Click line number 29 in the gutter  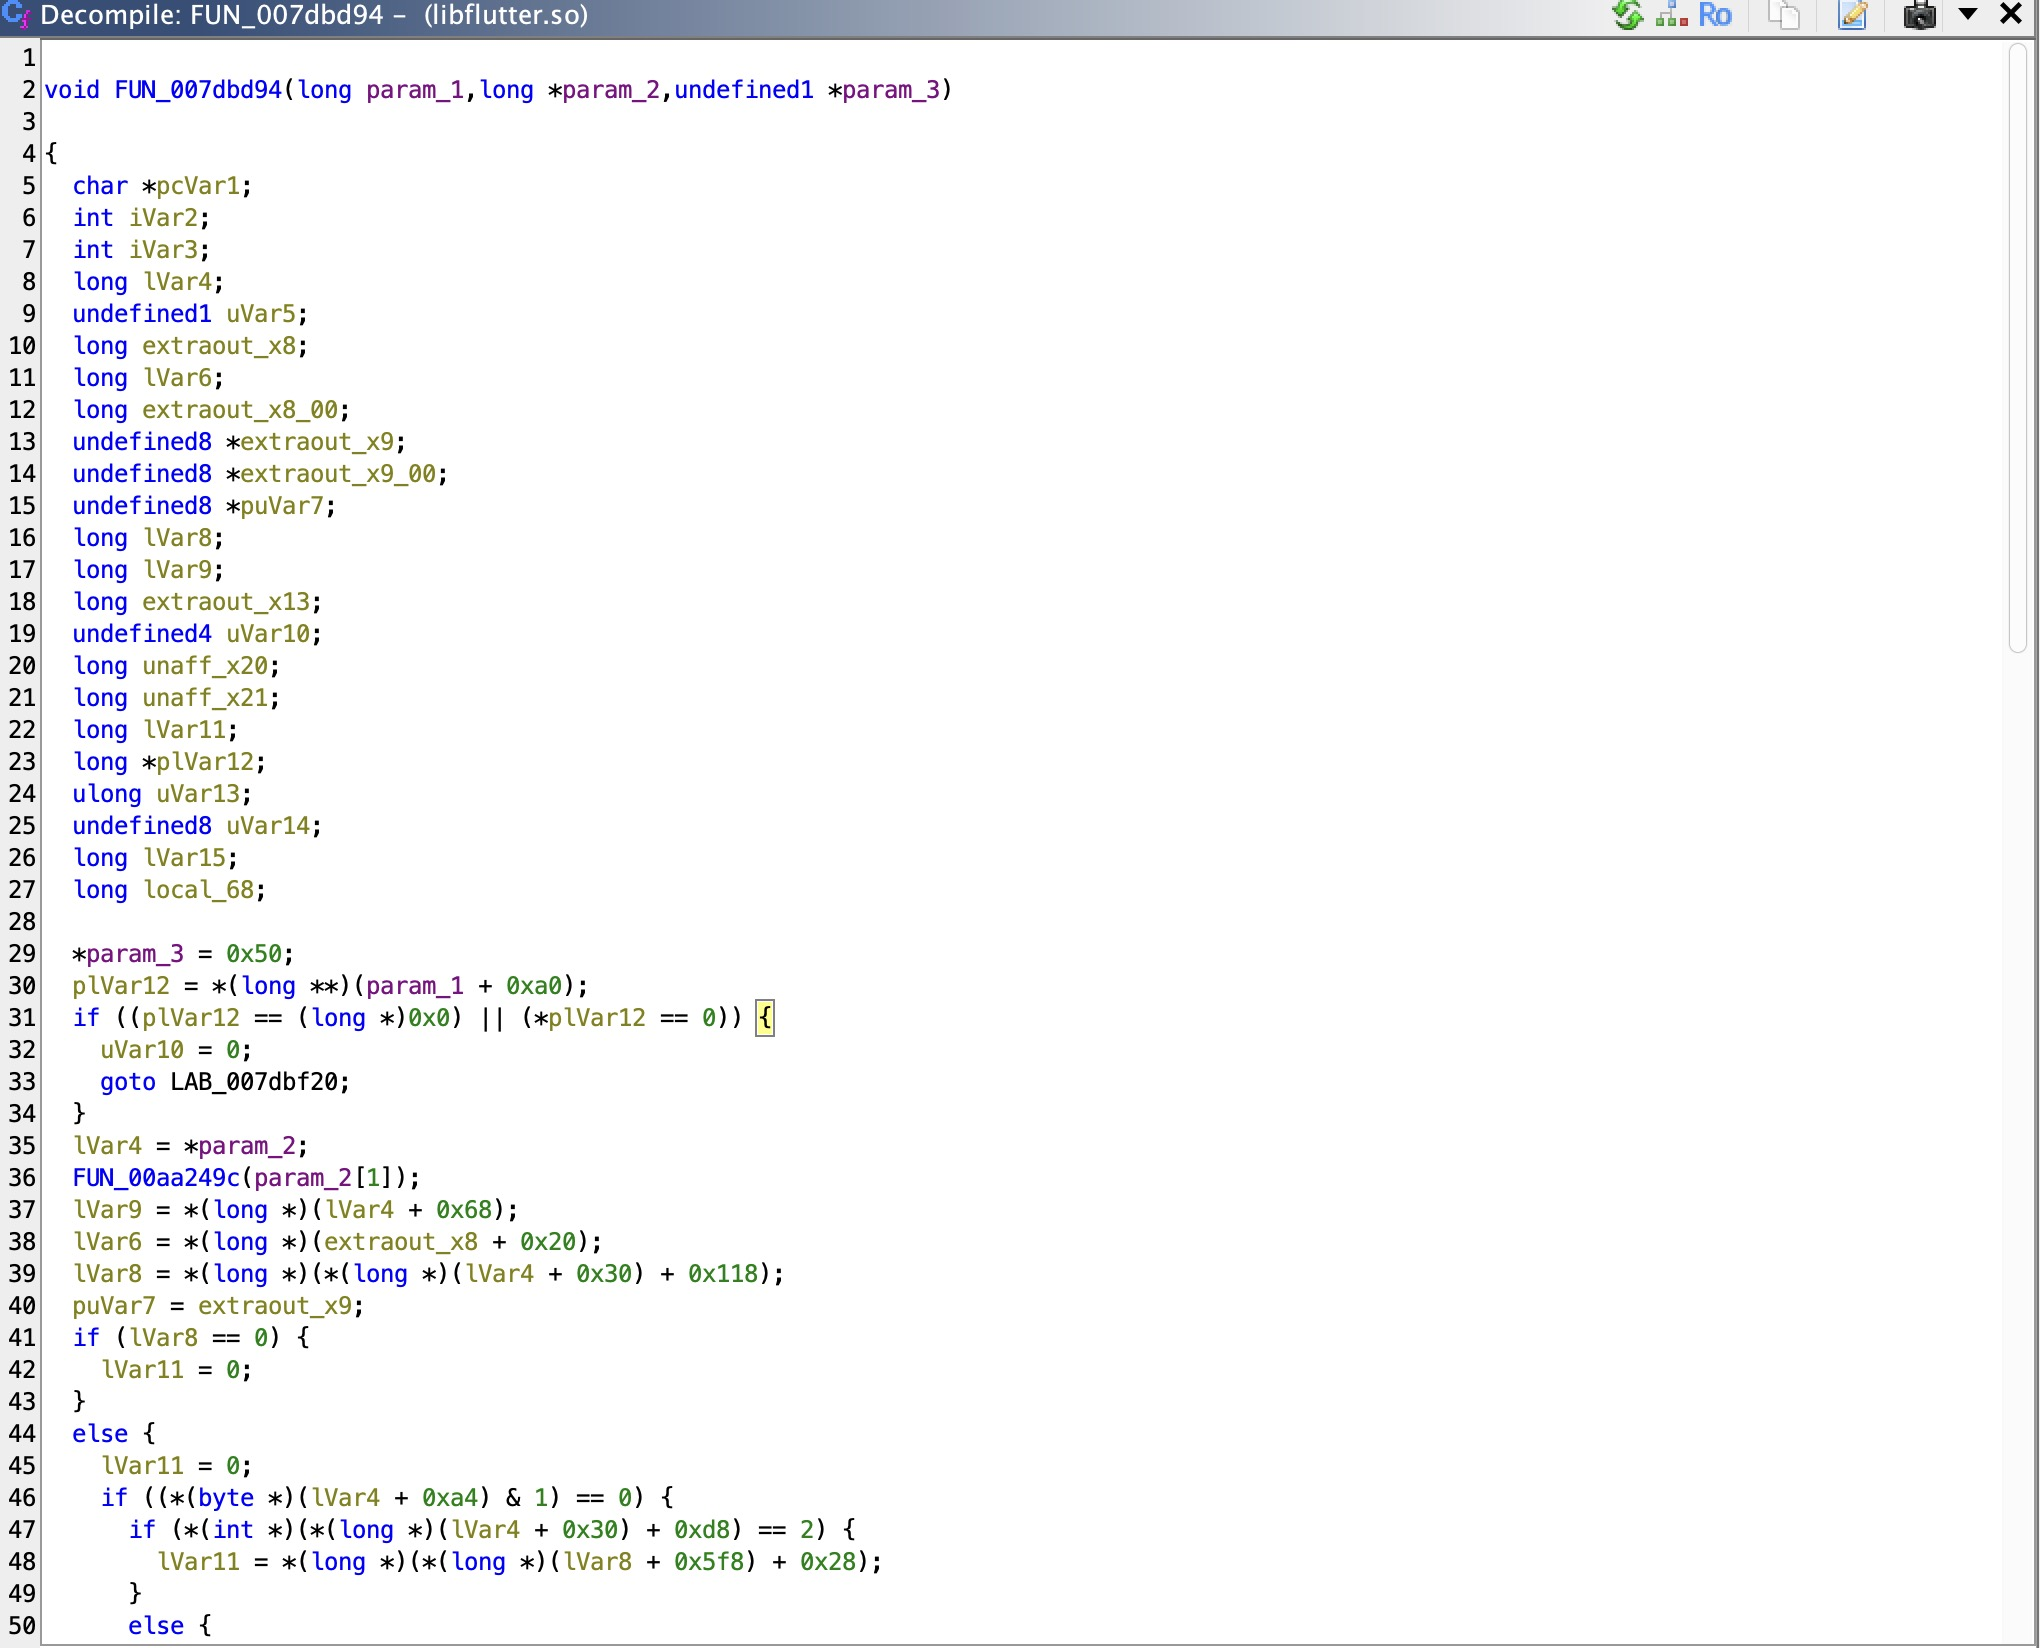tap(22, 954)
